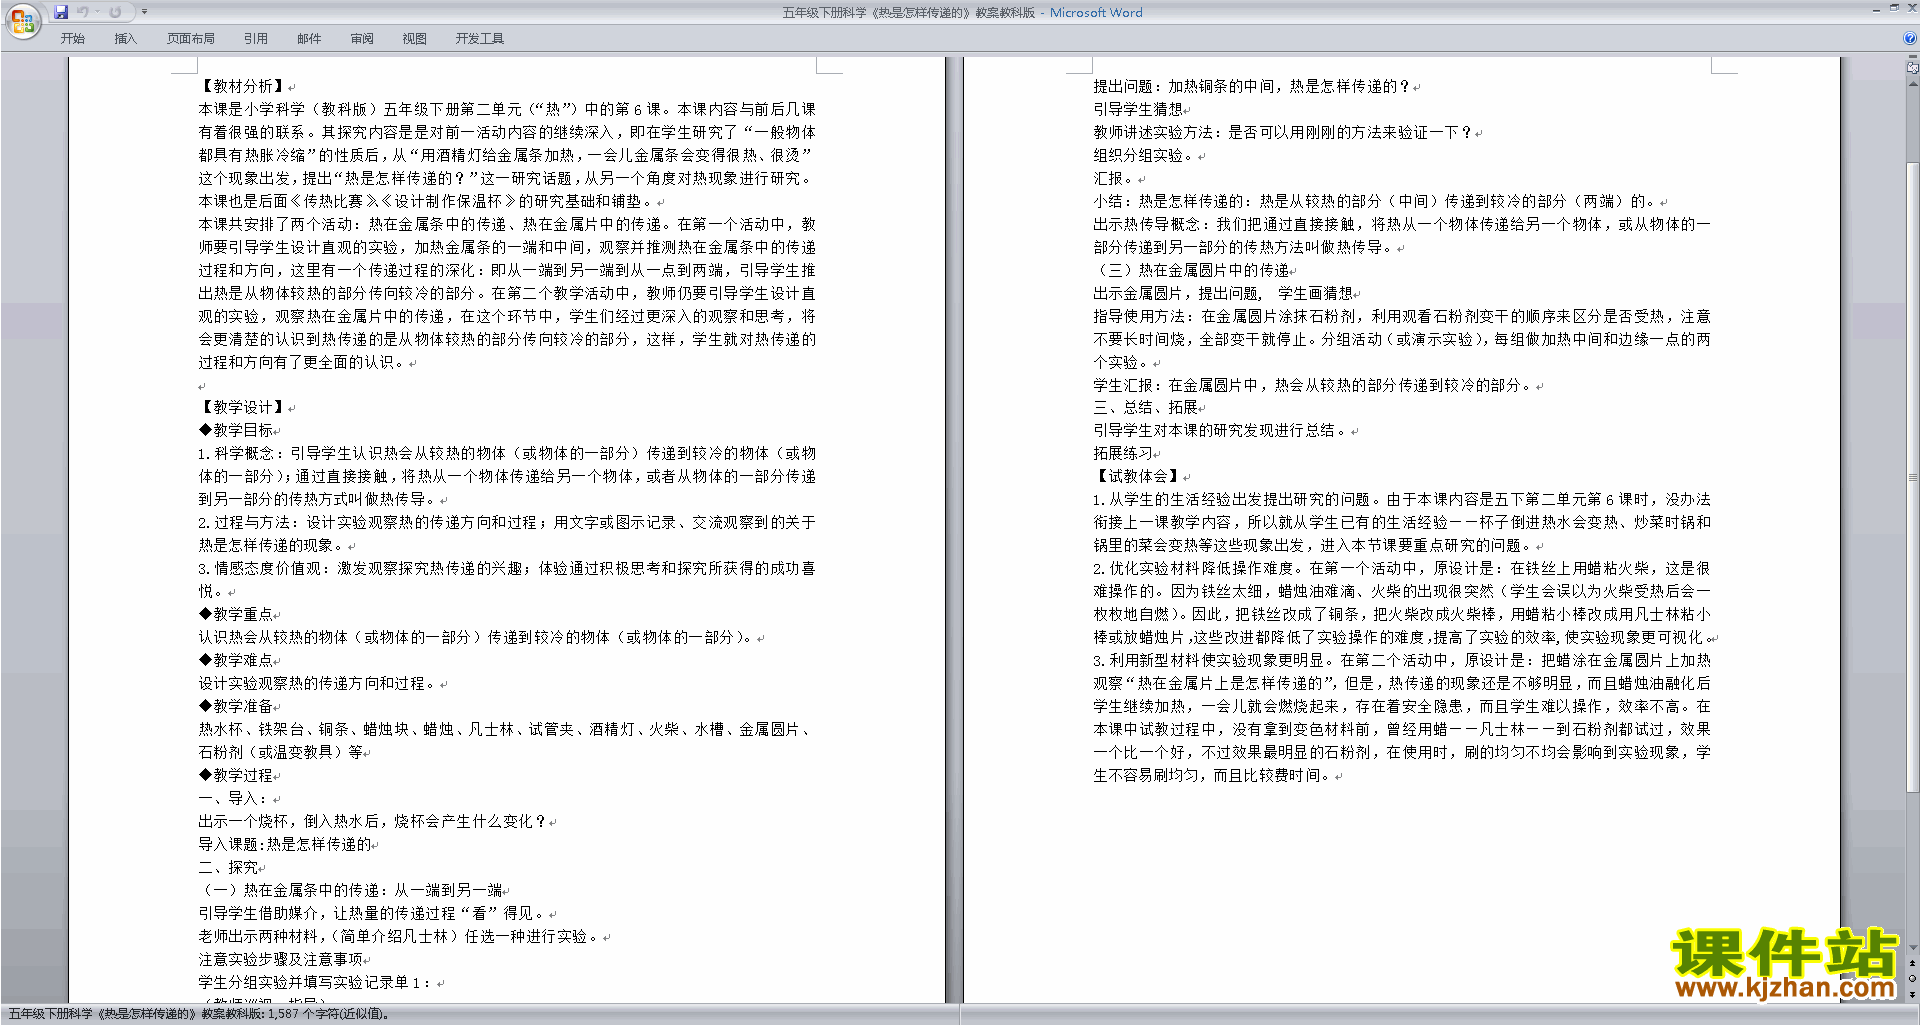Click the heading 【试教体会】
Viewport: 1920px width, 1025px height.
click(1137, 476)
